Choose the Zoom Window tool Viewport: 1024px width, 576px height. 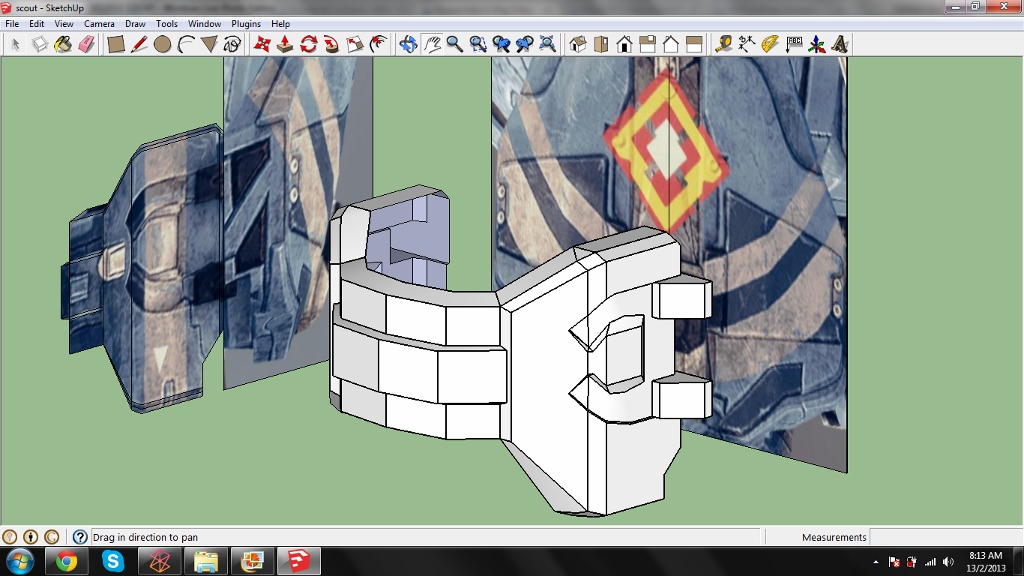(x=478, y=44)
